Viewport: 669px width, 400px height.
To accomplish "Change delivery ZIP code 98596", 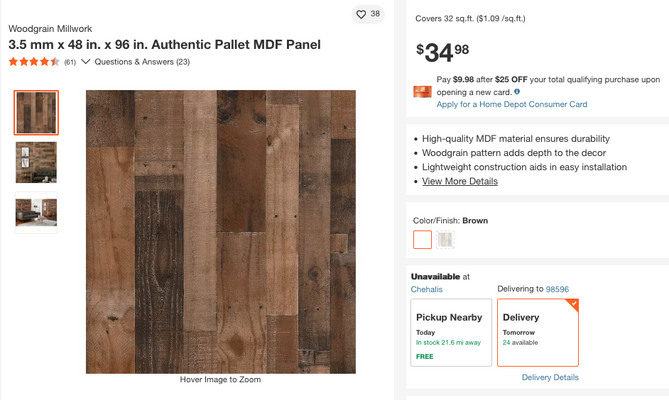I will [557, 289].
